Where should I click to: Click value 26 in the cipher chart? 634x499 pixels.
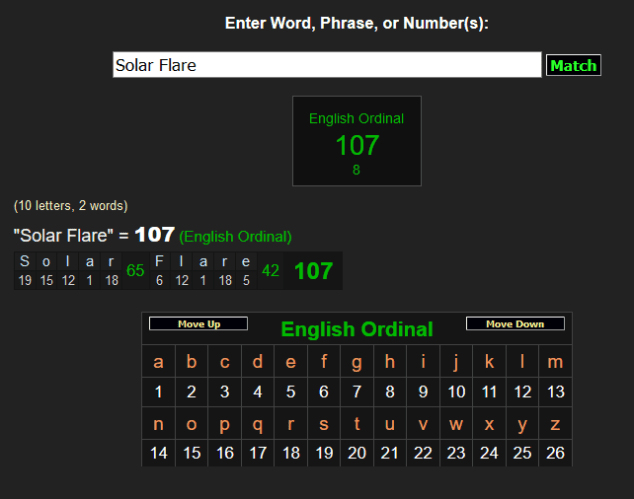tap(555, 453)
